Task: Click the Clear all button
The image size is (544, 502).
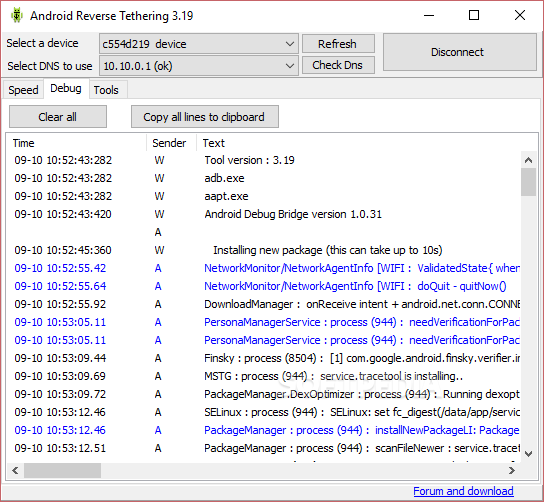Action: (58, 117)
